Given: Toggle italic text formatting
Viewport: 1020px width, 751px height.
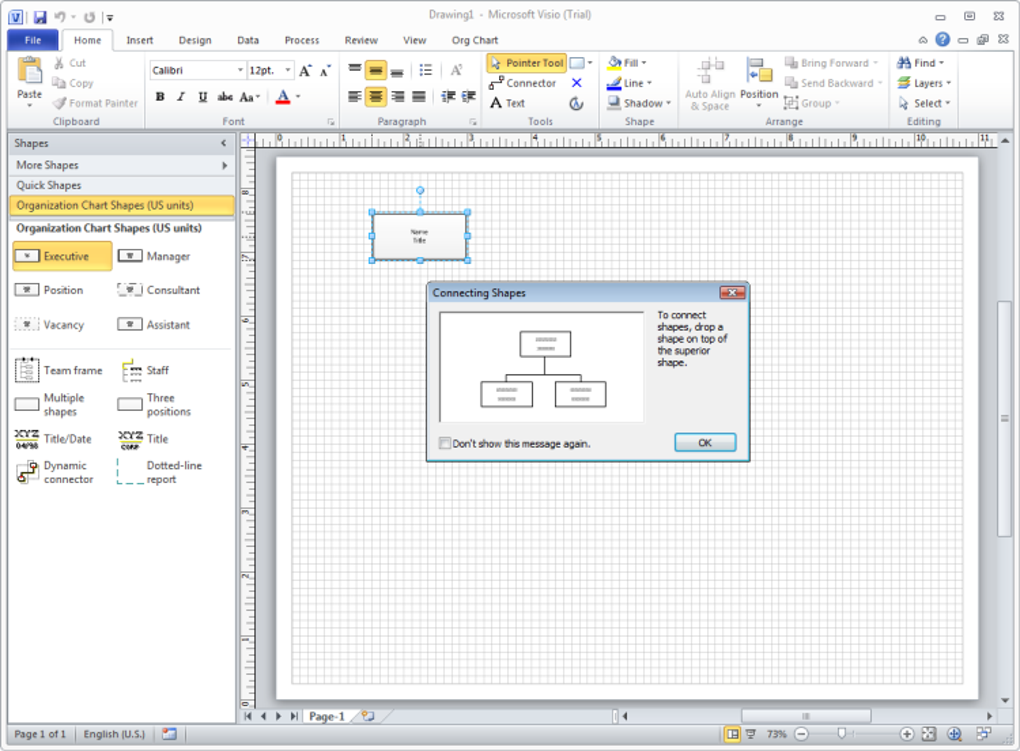Looking at the screenshot, I should point(181,97).
